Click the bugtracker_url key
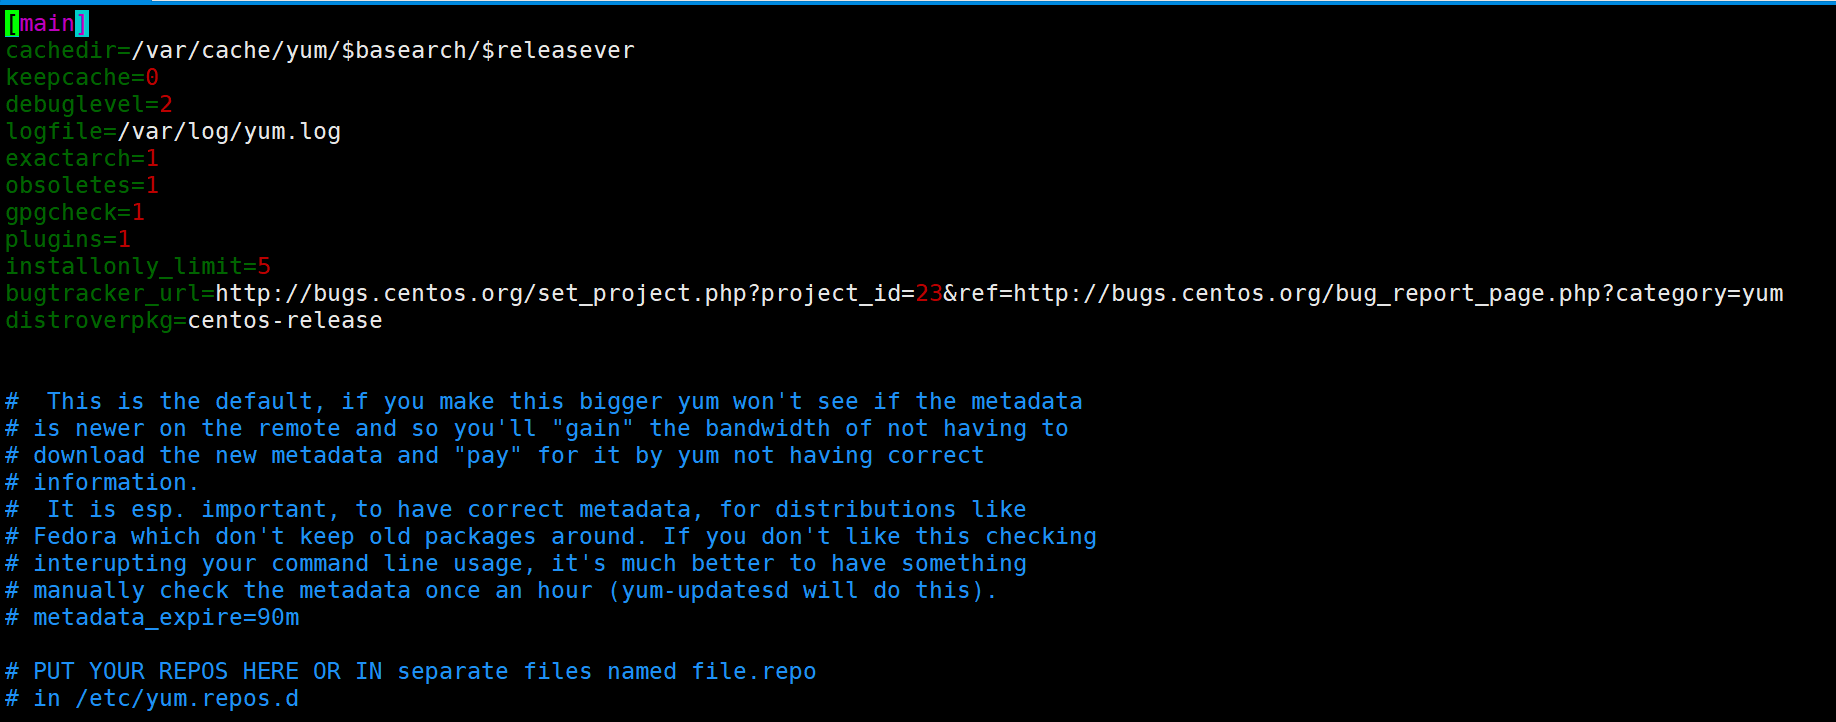 [x=103, y=293]
